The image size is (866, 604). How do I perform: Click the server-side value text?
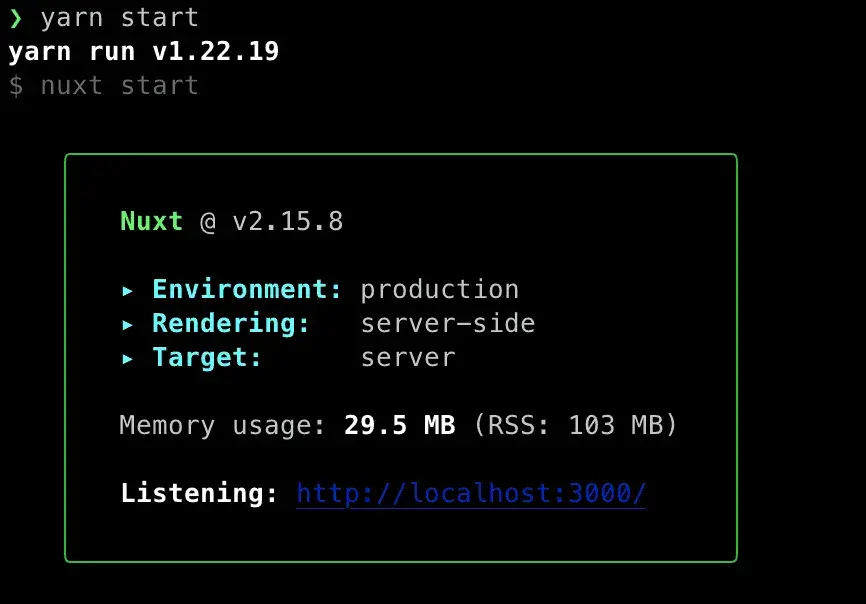[448, 324]
